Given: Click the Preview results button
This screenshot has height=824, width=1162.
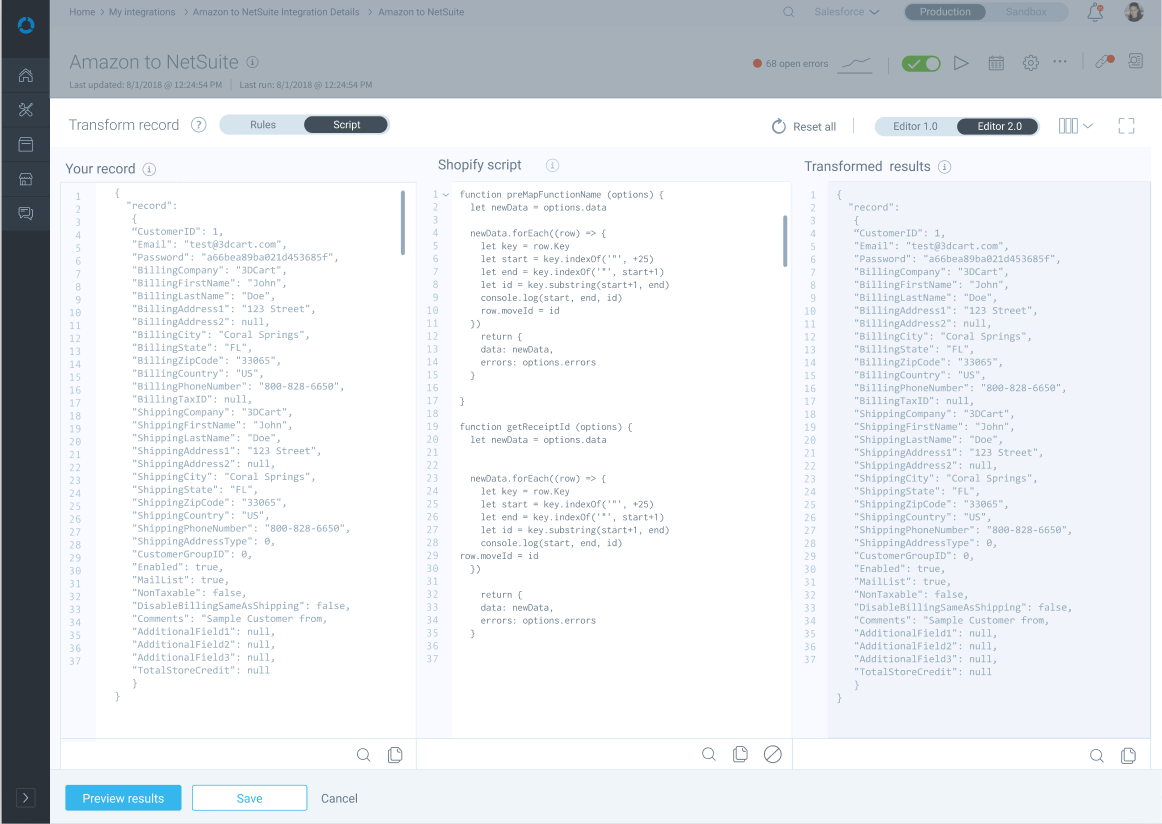Looking at the screenshot, I should (123, 798).
